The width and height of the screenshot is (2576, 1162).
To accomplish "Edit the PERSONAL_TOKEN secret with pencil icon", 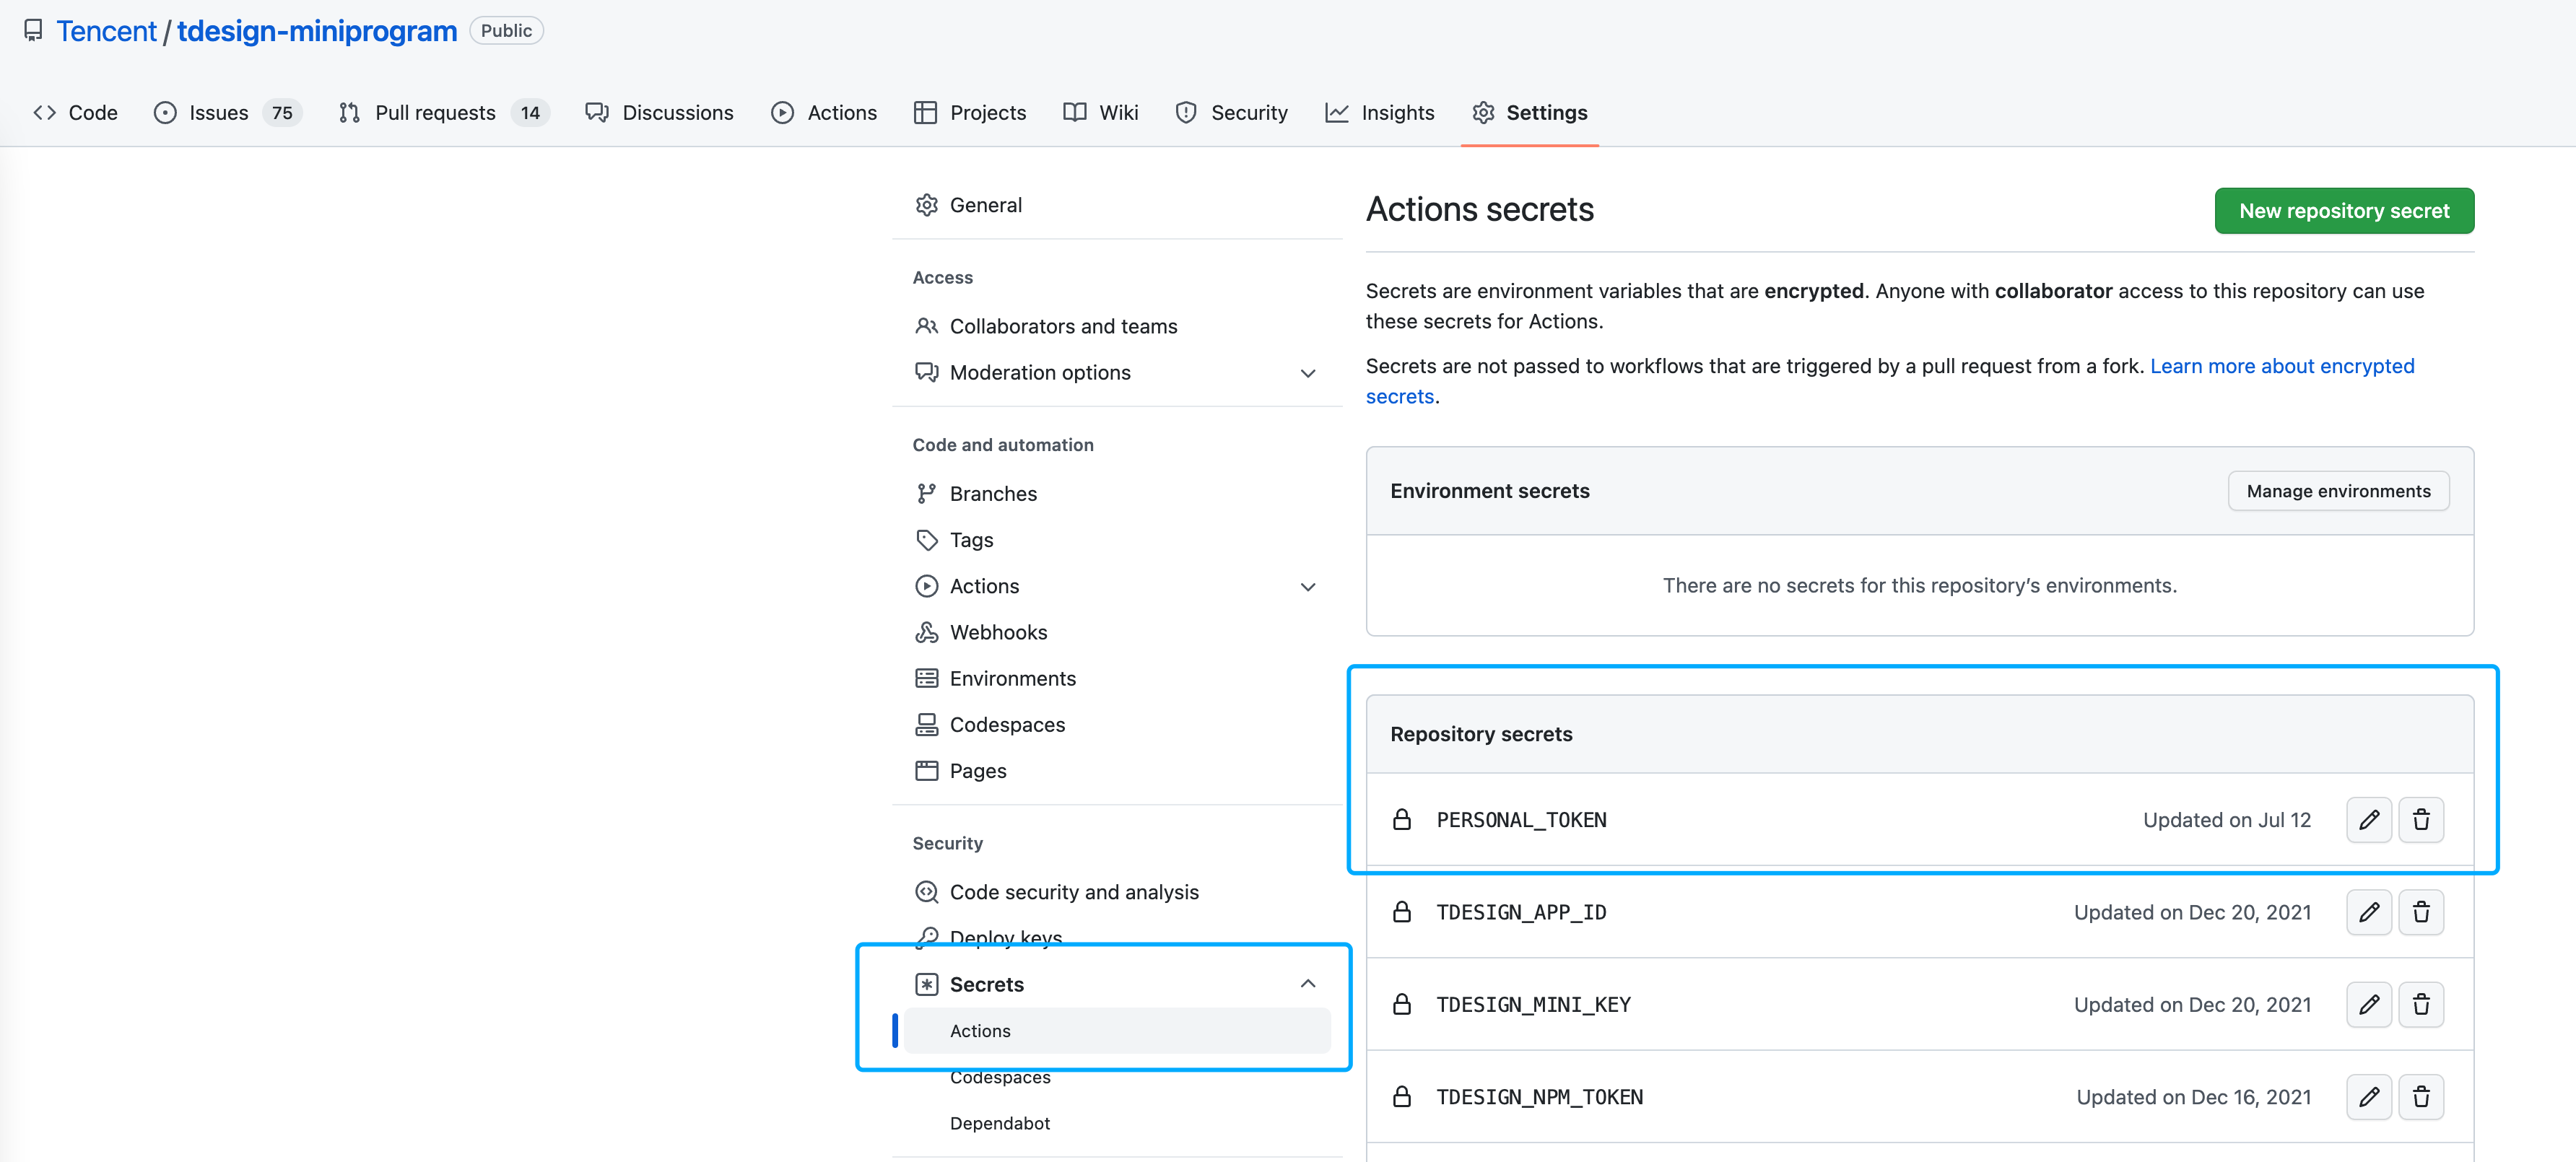I will tap(2368, 820).
